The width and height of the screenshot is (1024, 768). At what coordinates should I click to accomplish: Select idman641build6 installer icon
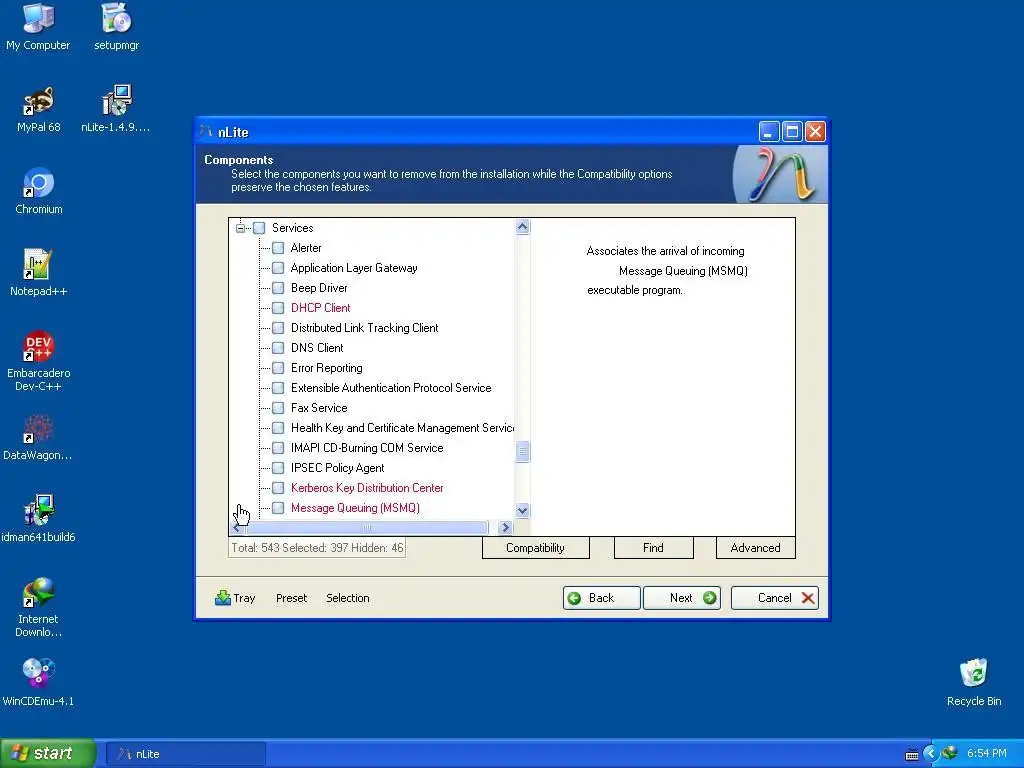click(38, 519)
